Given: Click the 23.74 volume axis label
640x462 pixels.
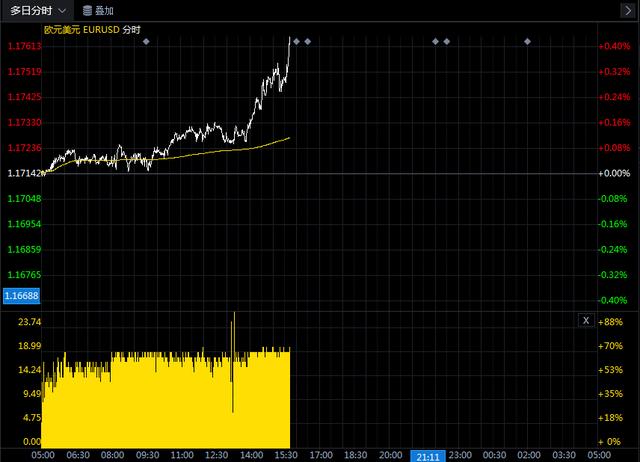Looking at the screenshot, I should point(30,322).
